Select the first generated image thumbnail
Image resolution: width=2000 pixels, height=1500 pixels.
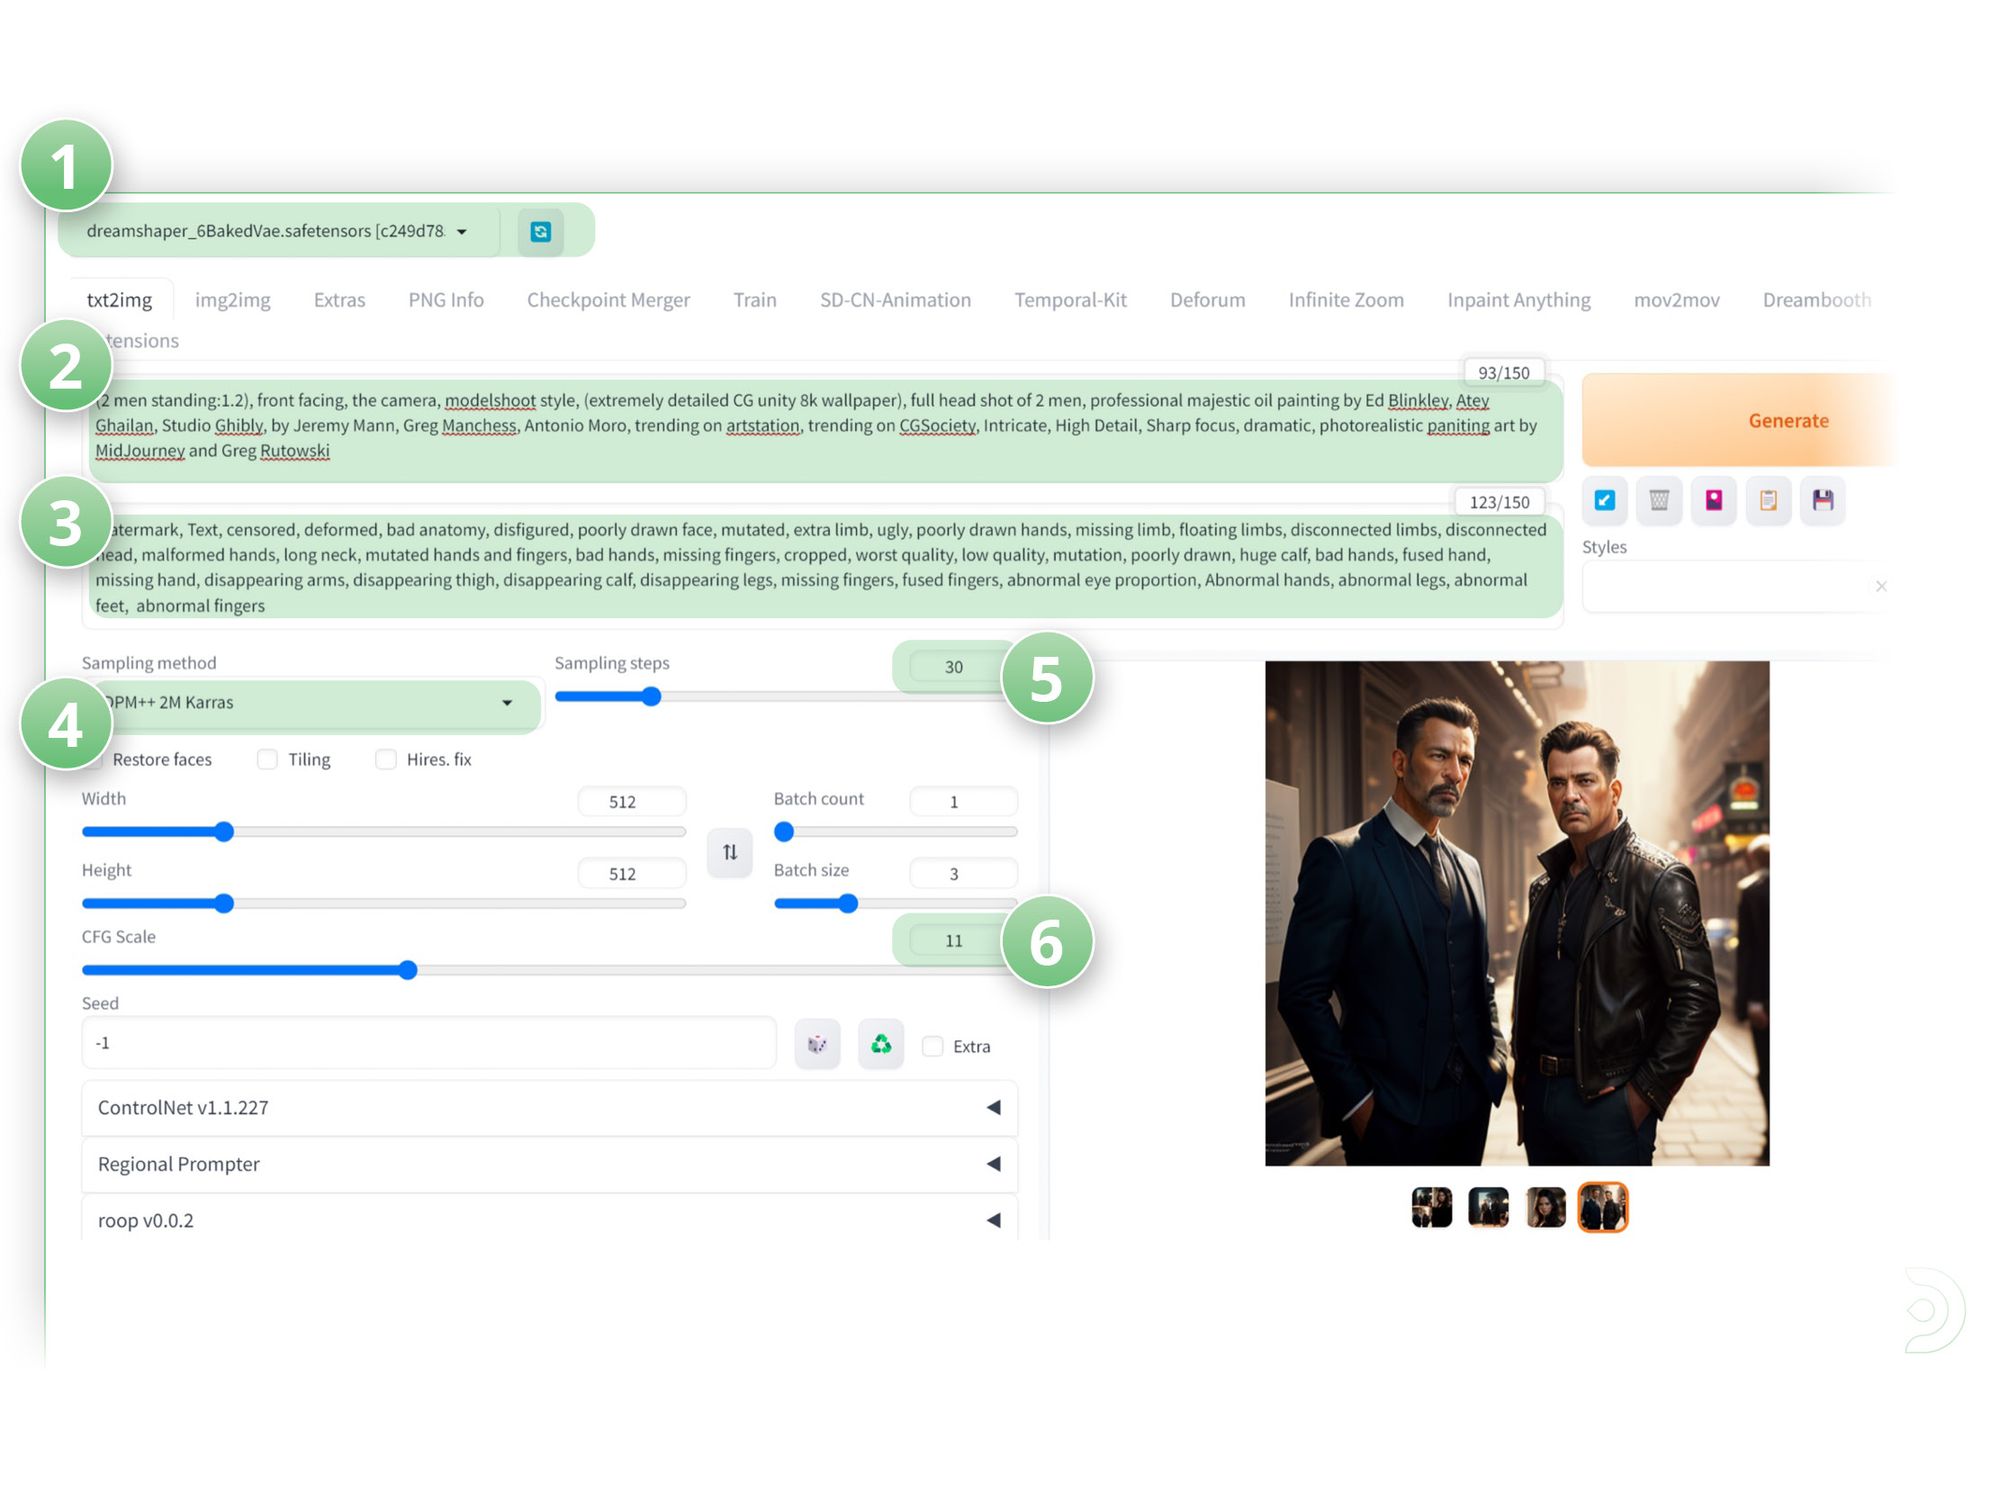pos(1431,1208)
